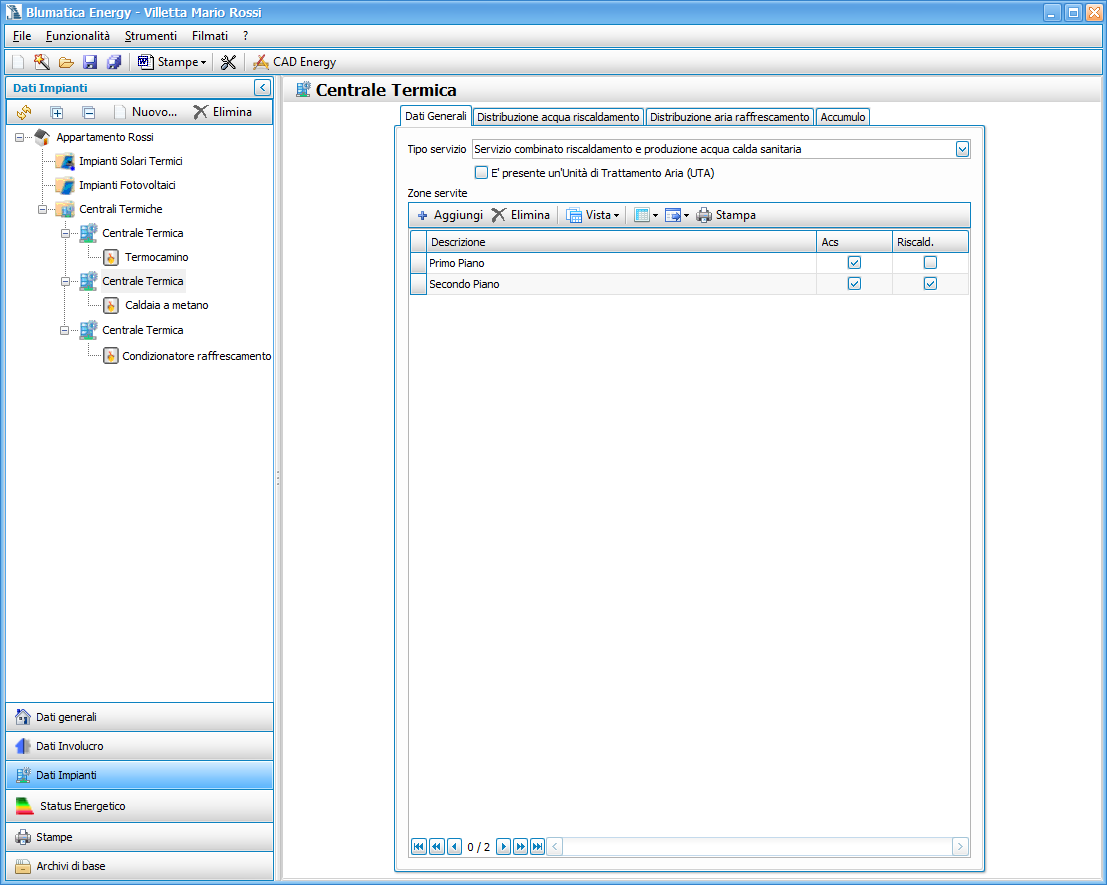
Task: Tick the Unità di Trattamento Aria checkbox
Action: point(481,172)
